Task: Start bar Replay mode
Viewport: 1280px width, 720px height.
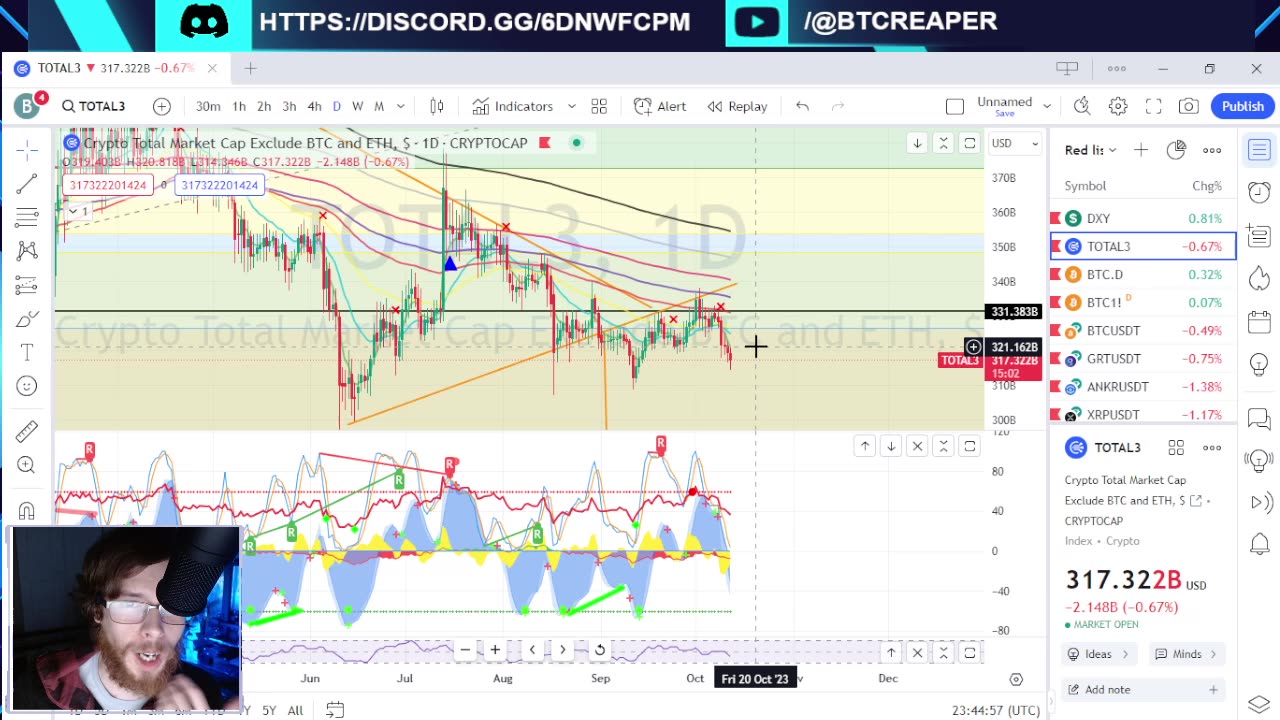Action: pyautogui.click(x=738, y=106)
